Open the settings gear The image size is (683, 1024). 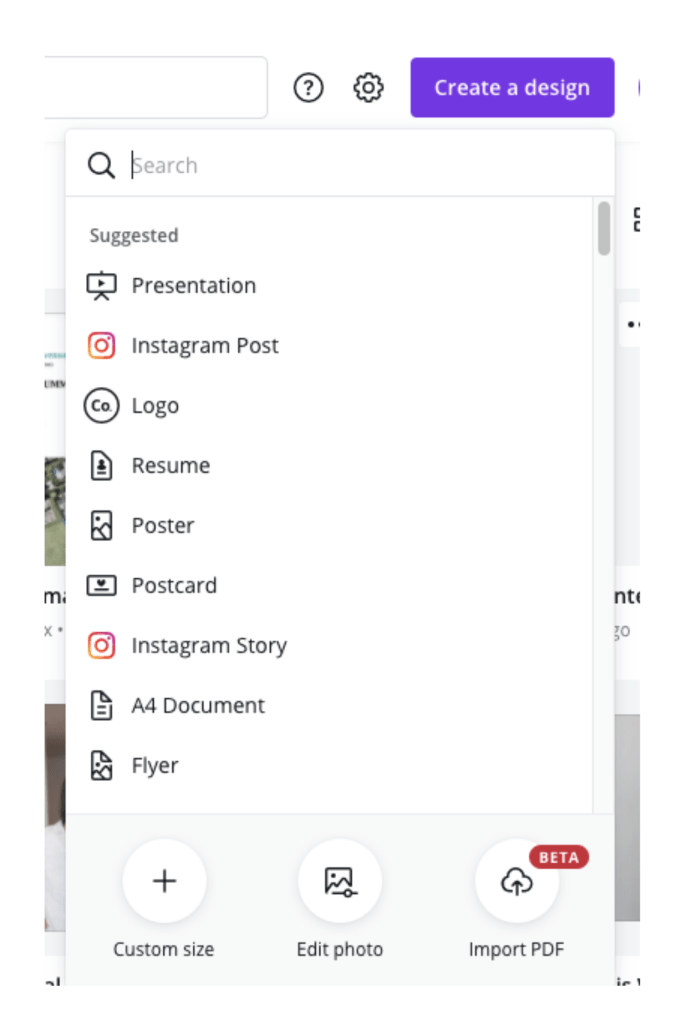(x=369, y=87)
